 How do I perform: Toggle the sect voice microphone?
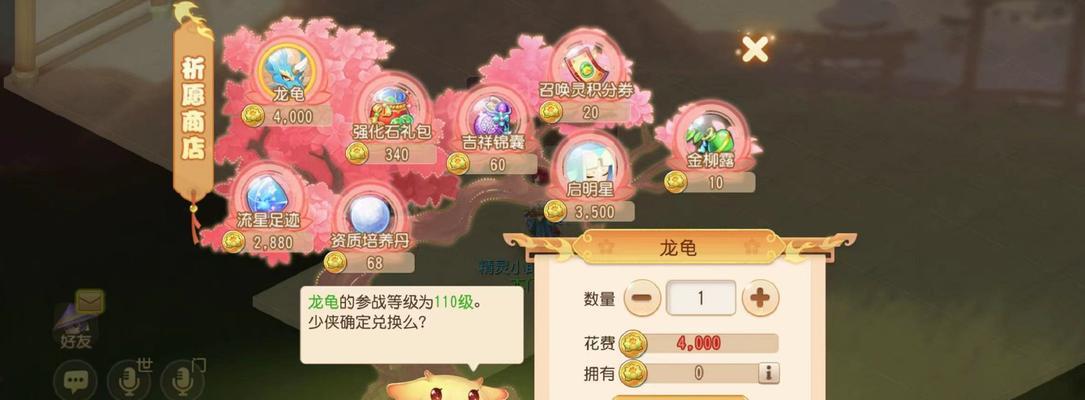182,381
